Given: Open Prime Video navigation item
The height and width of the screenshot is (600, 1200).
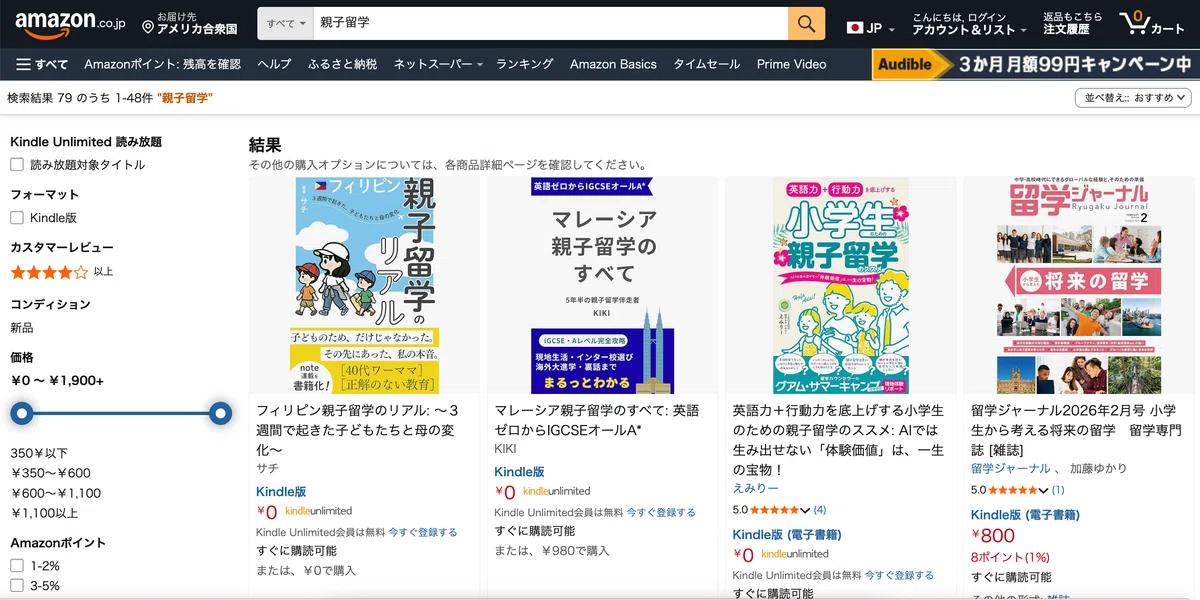Looking at the screenshot, I should [792, 64].
